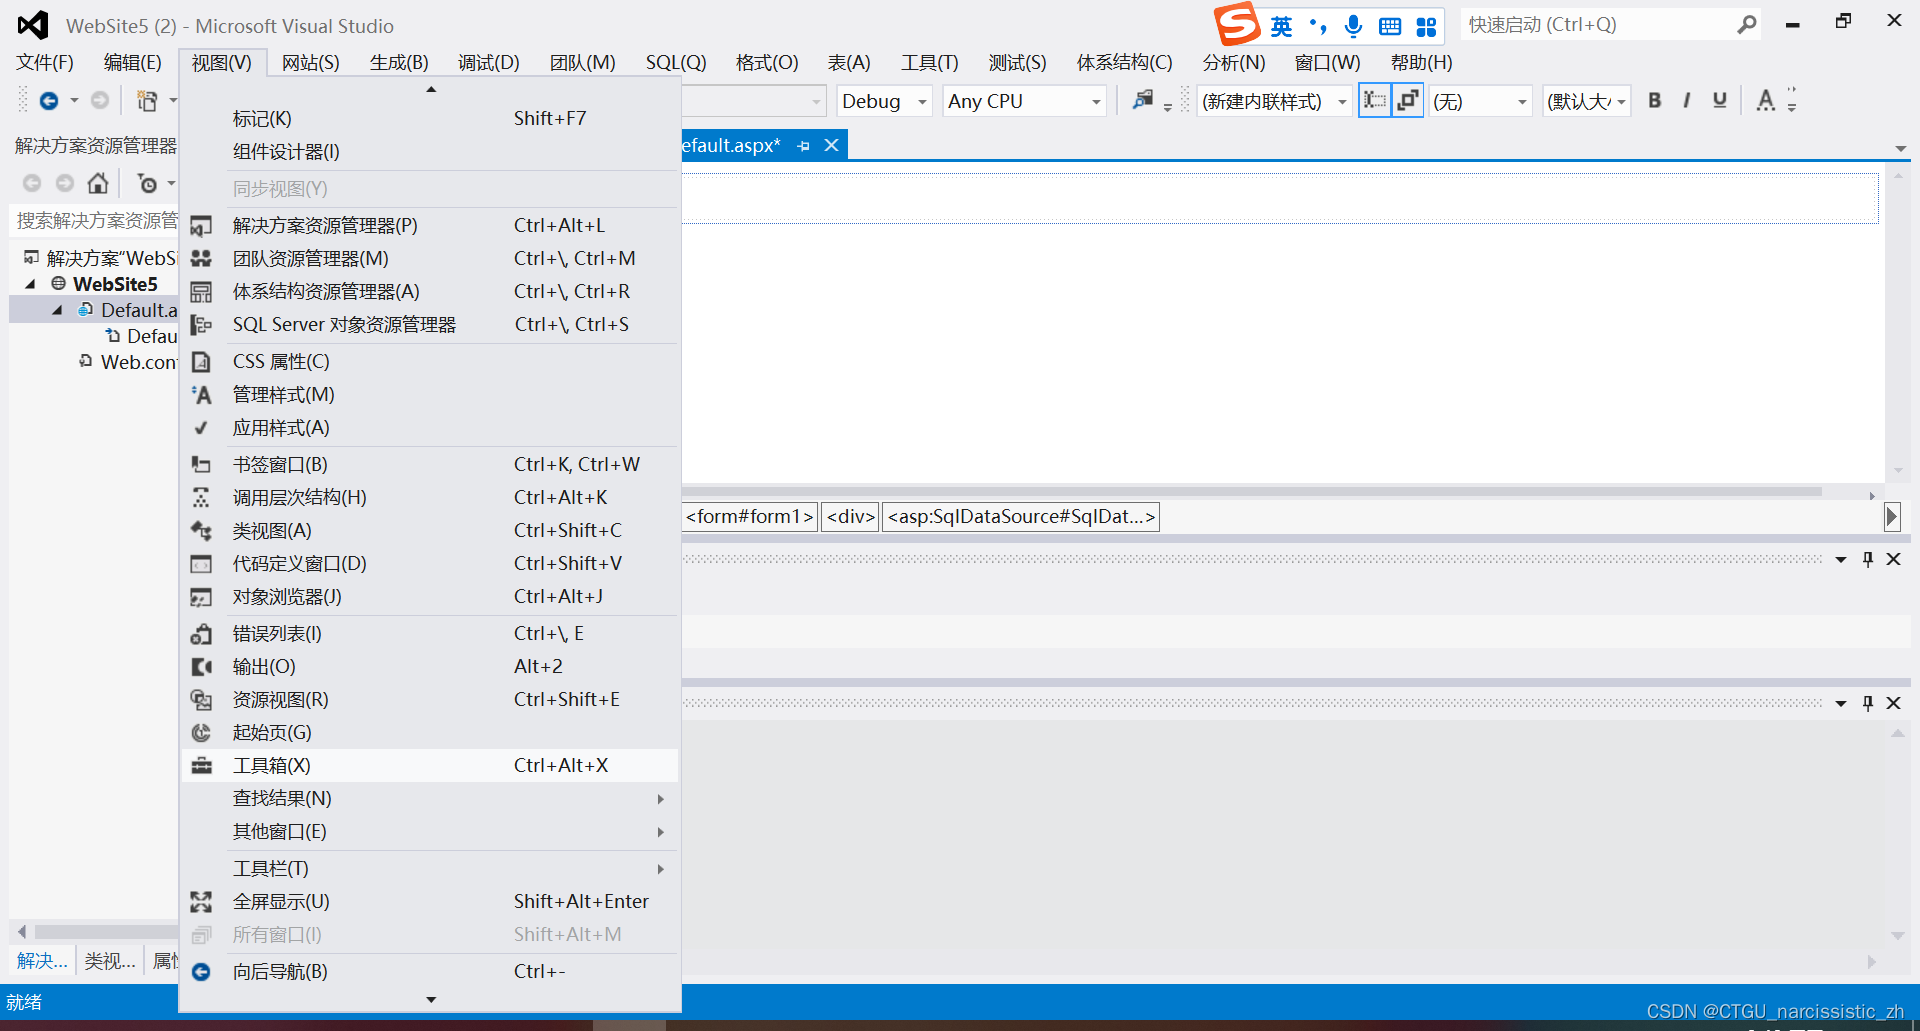The width and height of the screenshot is (1920, 1031).
Task: Open the Any CPU platform dropdown
Action: [1025, 101]
